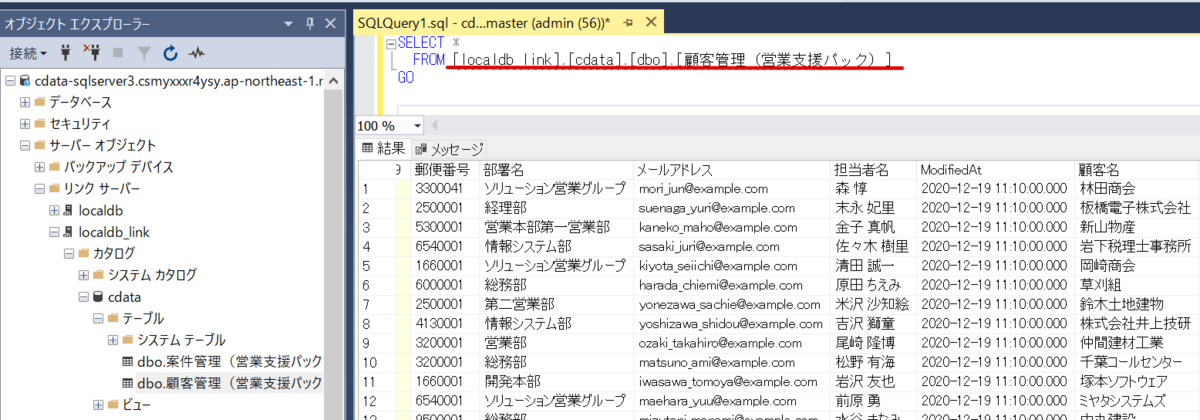Click the 郵便番号 column header
1200x420 pixels.
pos(444,170)
